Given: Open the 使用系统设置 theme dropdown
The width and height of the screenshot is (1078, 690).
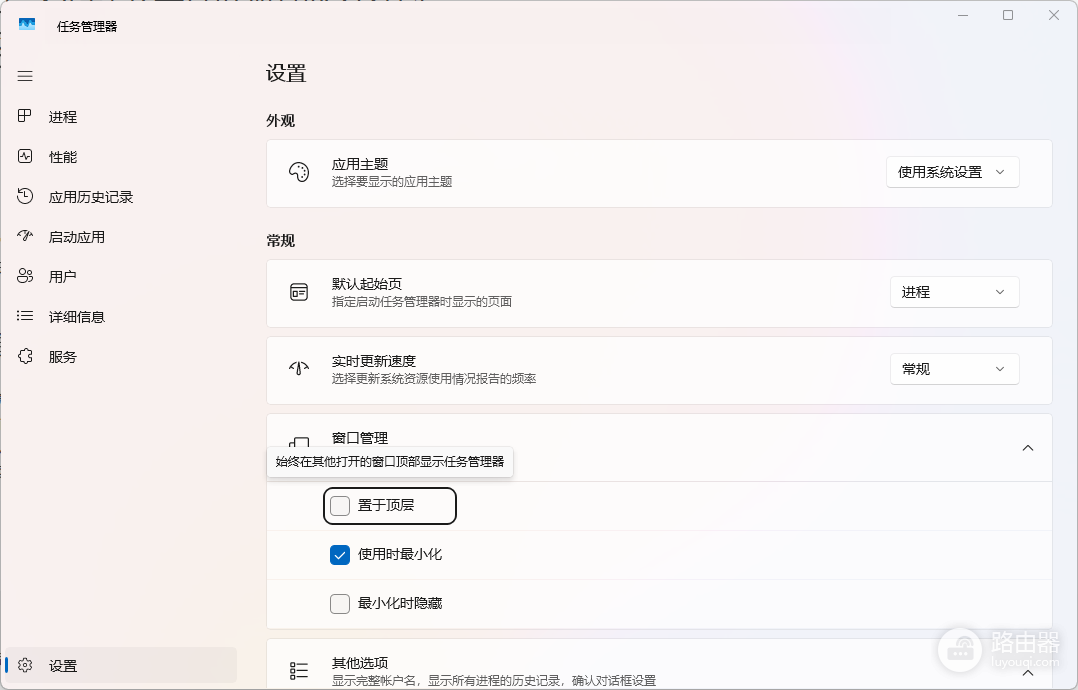Looking at the screenshot, I should pos(952,172).
